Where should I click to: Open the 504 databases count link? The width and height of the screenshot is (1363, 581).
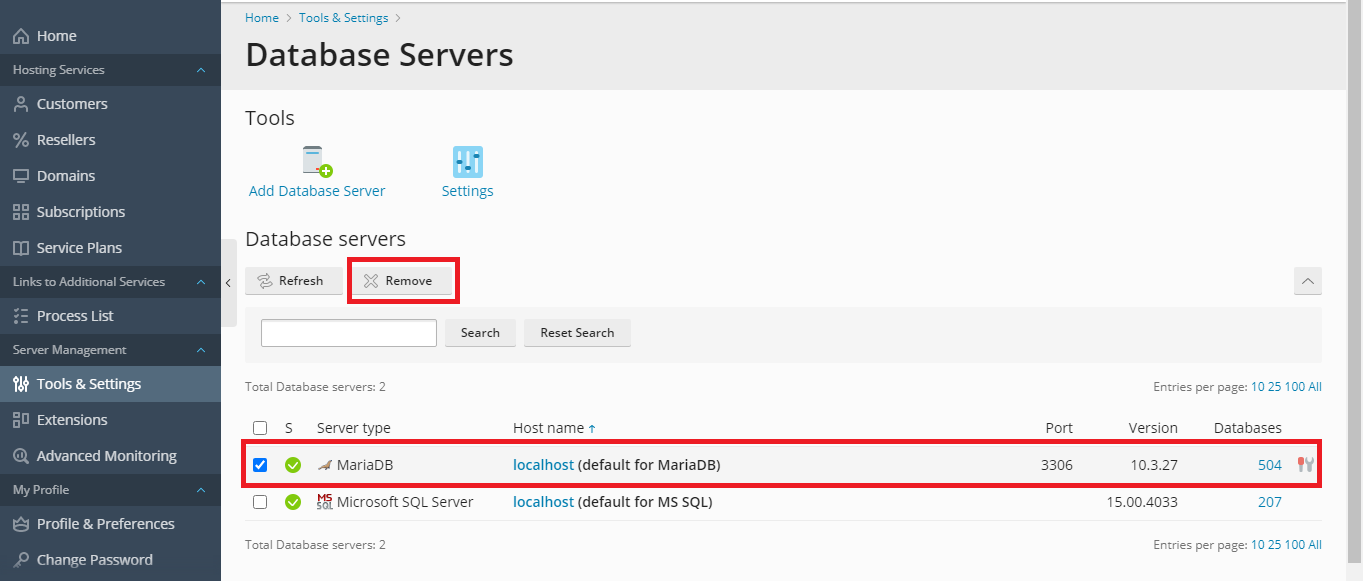[x=1270, y=465]
